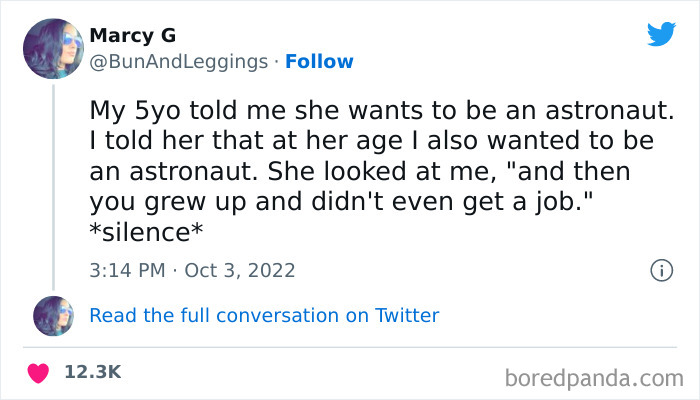Click the Oct 3, 2022 date
The height and width of the screenshot is (400, 700).
pyautogui.click(x=239, y=270)
